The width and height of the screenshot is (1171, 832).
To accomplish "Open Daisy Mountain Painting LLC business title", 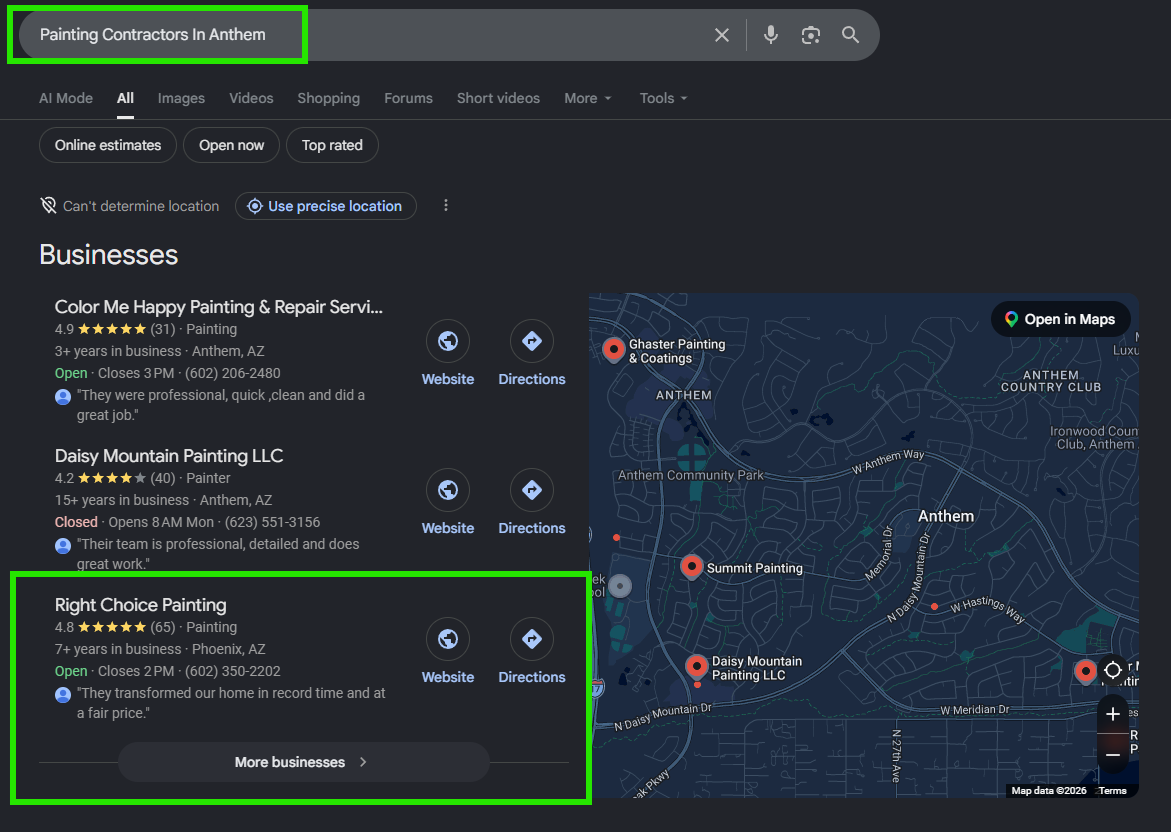I will tap(169, 456).
